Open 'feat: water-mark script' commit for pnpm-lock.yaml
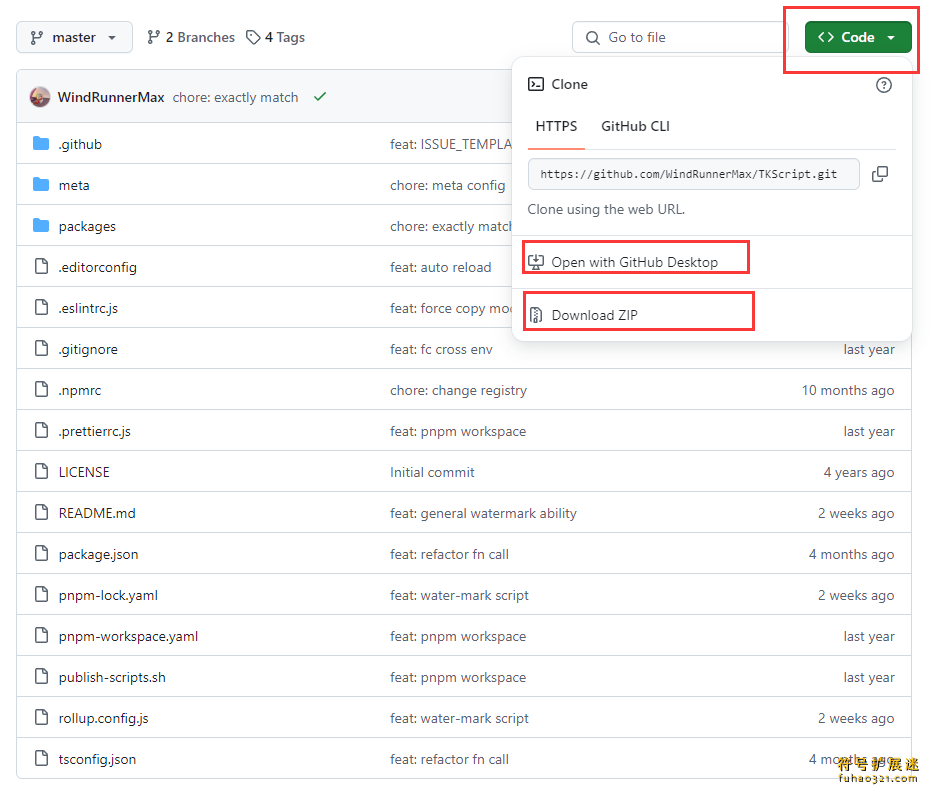Image resolution: width=933 pixels, height=793 pixels. coord(459,595)
